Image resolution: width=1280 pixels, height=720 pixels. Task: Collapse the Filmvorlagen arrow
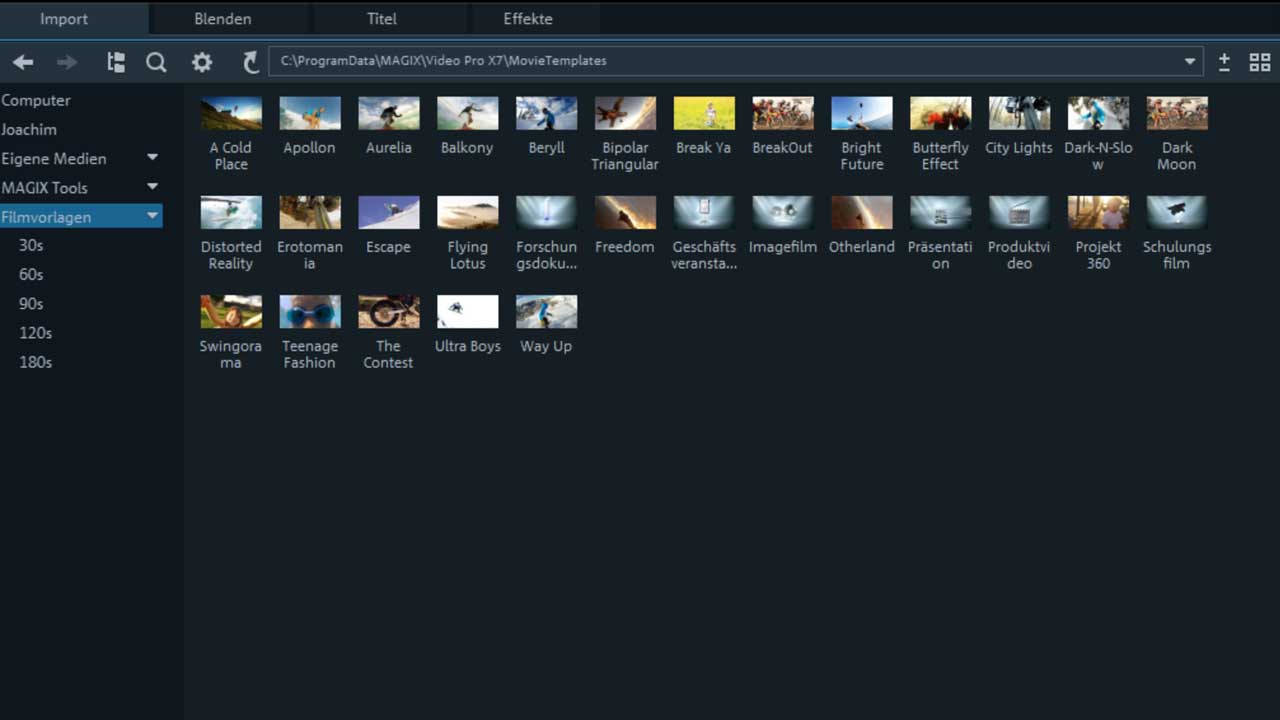pyautogui.click(x=152, y=216)
